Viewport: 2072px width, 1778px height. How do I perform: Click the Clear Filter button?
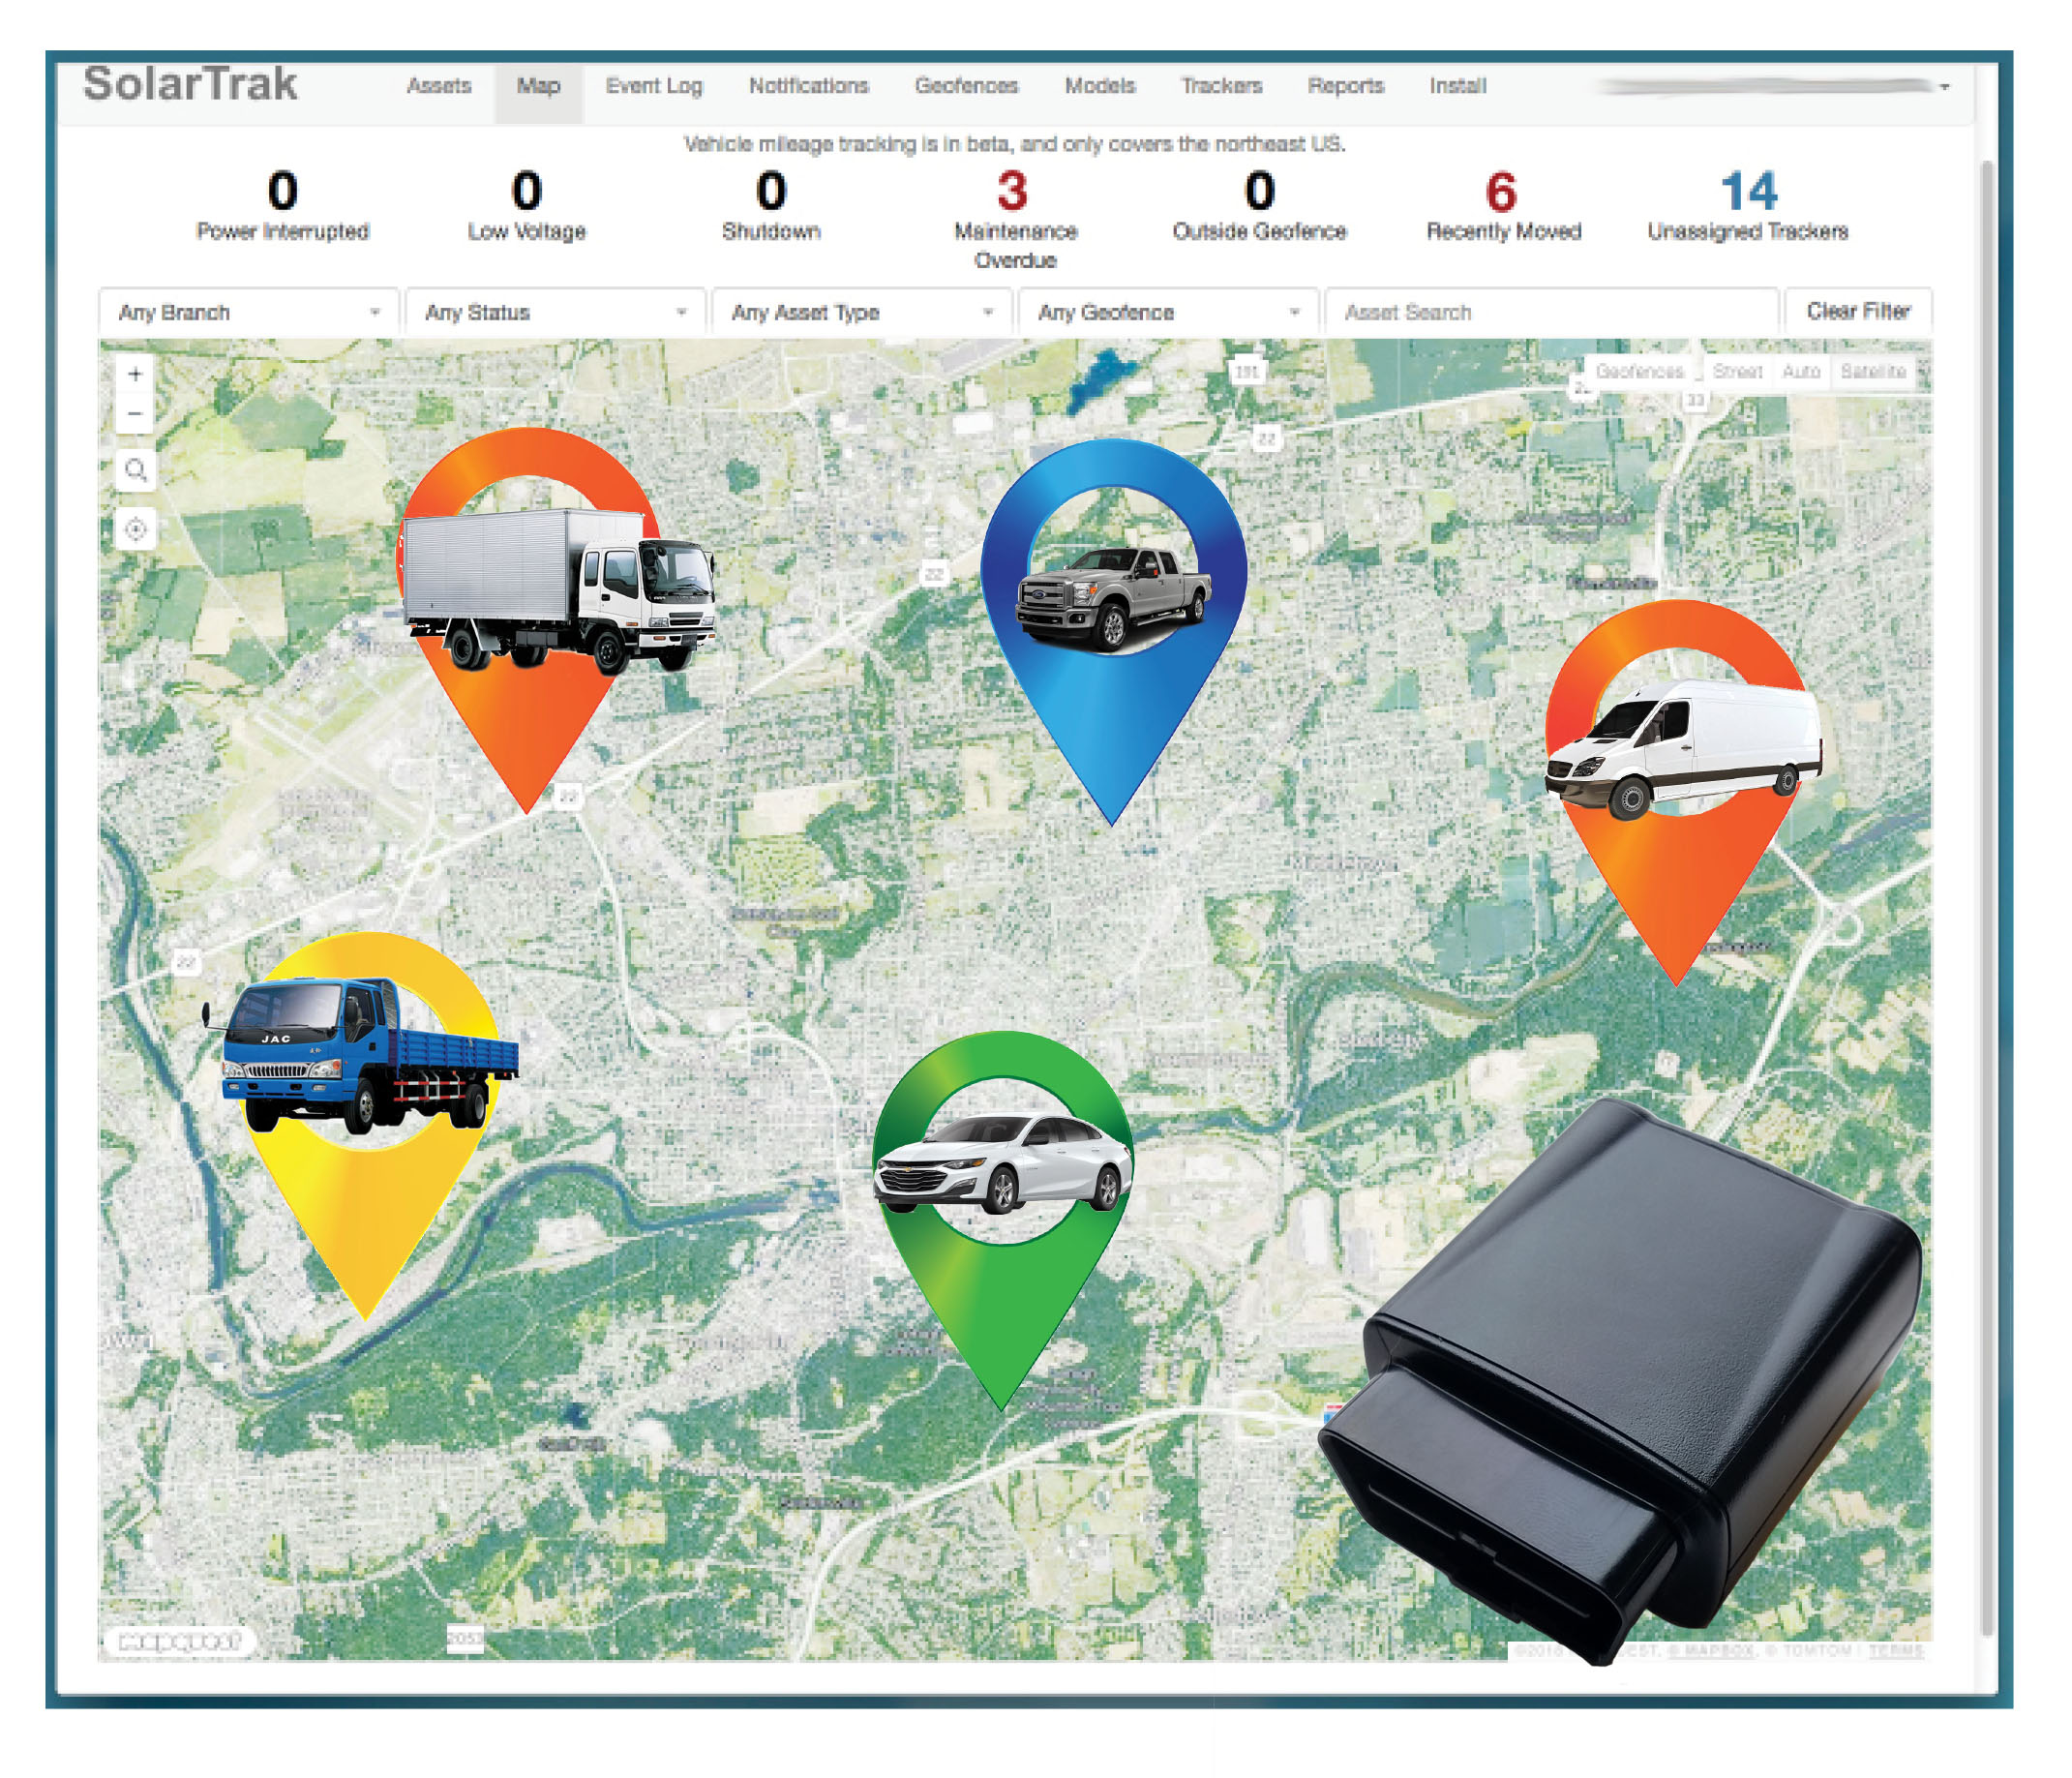[x=1857, y=311]
